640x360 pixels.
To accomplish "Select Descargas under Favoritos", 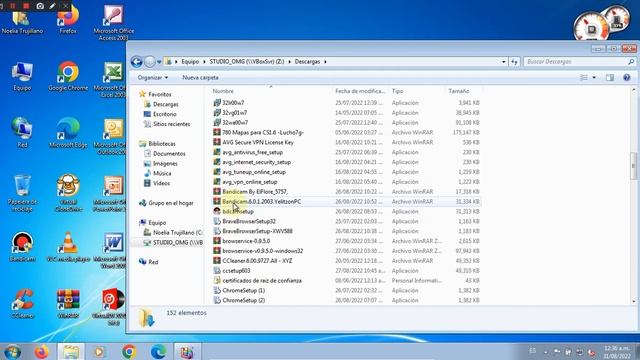I will point(166,104).
